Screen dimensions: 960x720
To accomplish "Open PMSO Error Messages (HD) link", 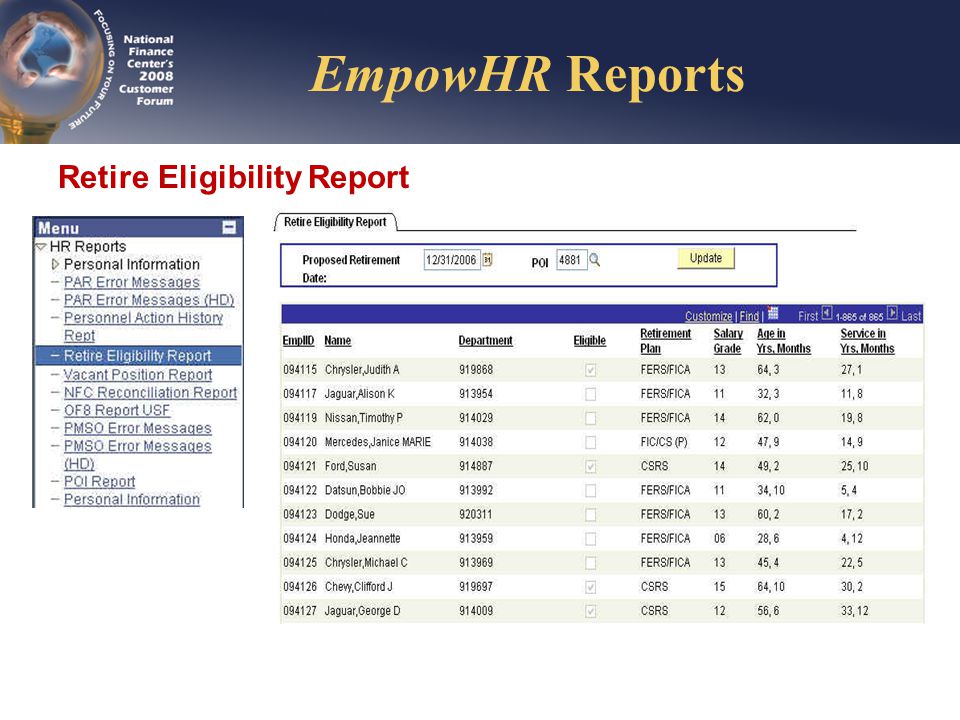I will (x=138, y=455).
